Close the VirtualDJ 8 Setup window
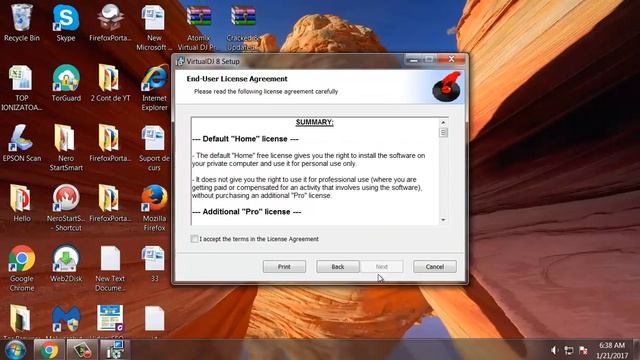The width and height of the screenshot is (640, 360). pyautogui.click(x=451, y=60)
